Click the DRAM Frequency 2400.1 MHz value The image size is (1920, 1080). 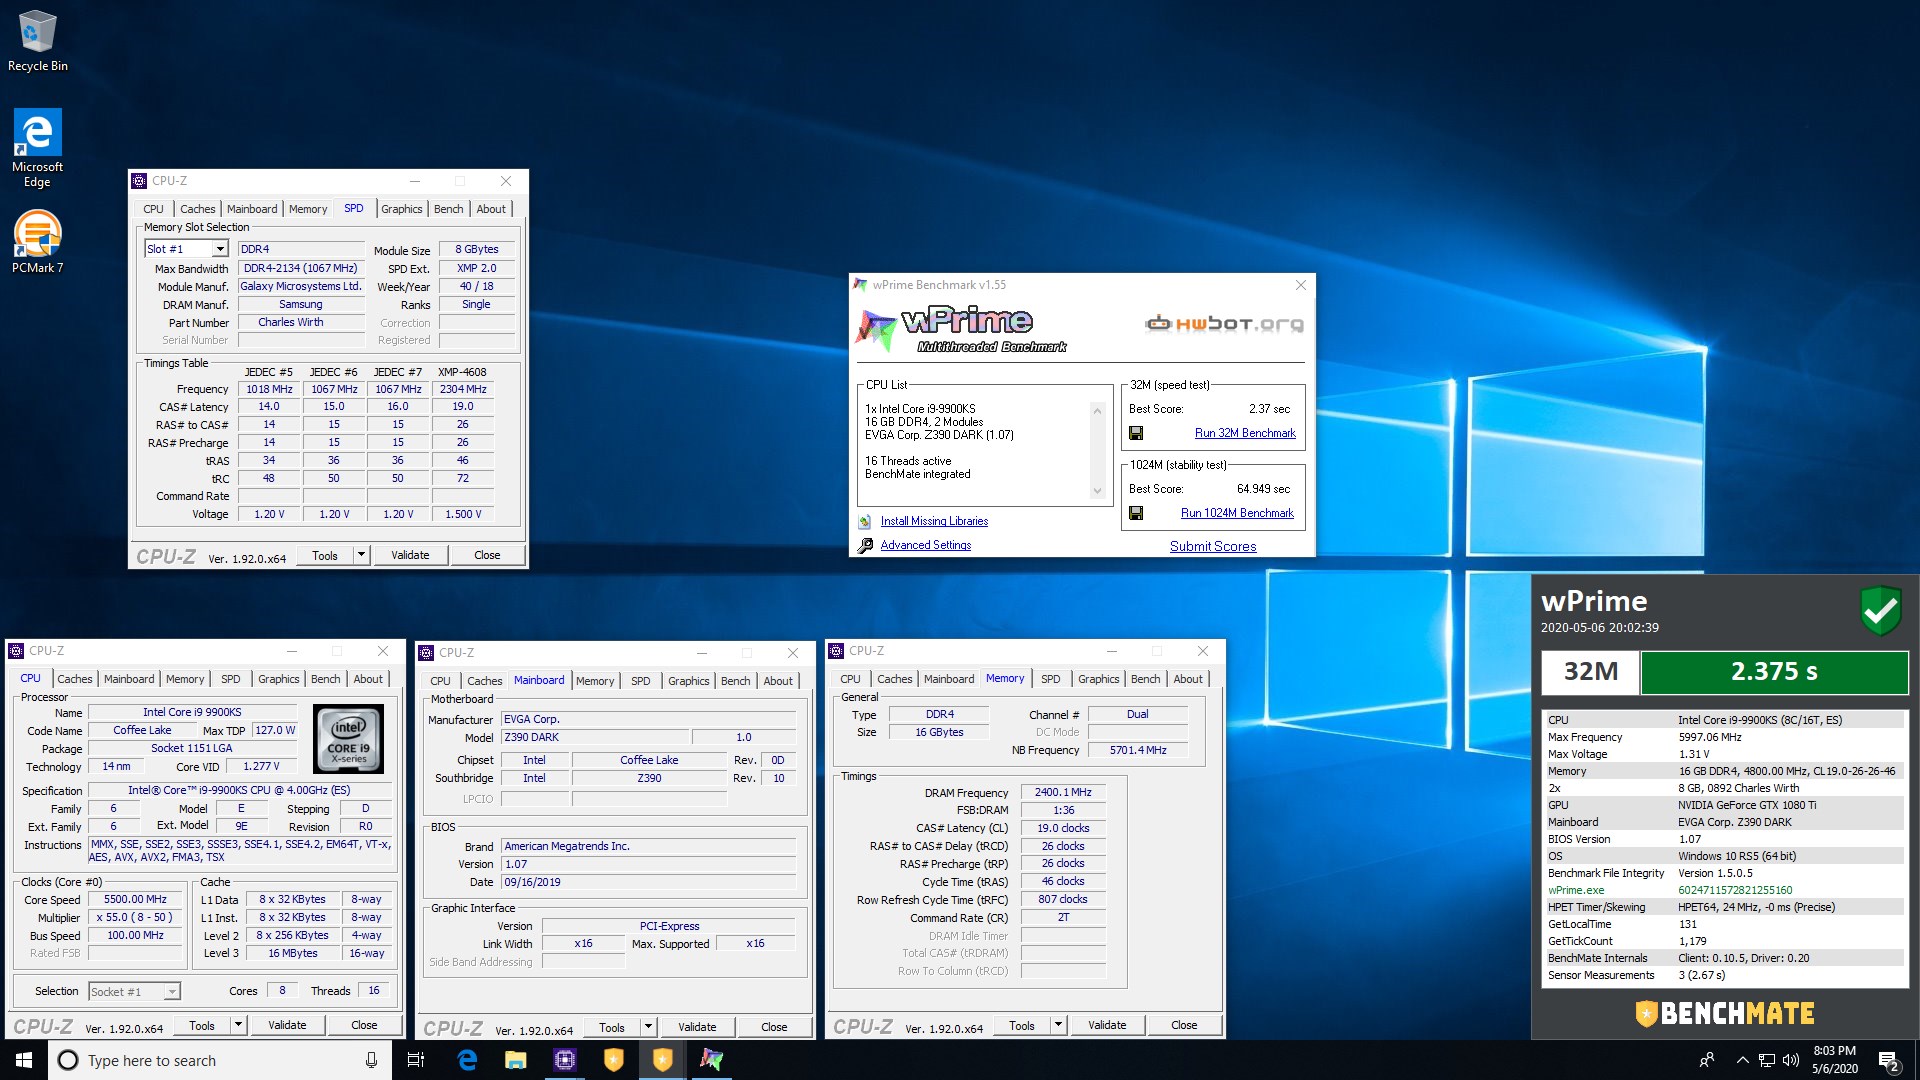[x=1063, y=792]
